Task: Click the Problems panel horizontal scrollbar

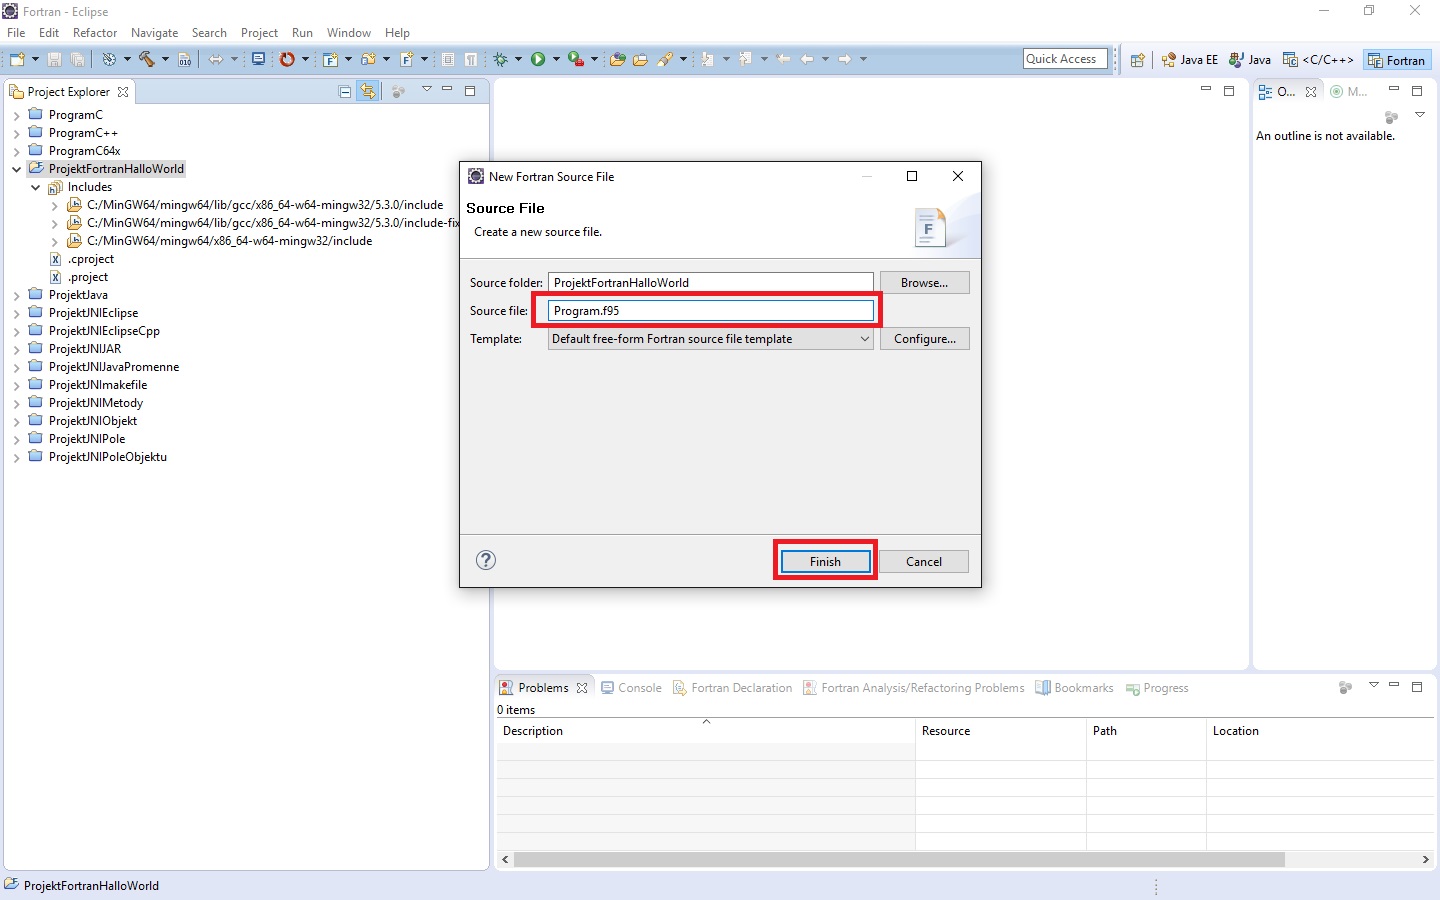Action: point(899,860)
